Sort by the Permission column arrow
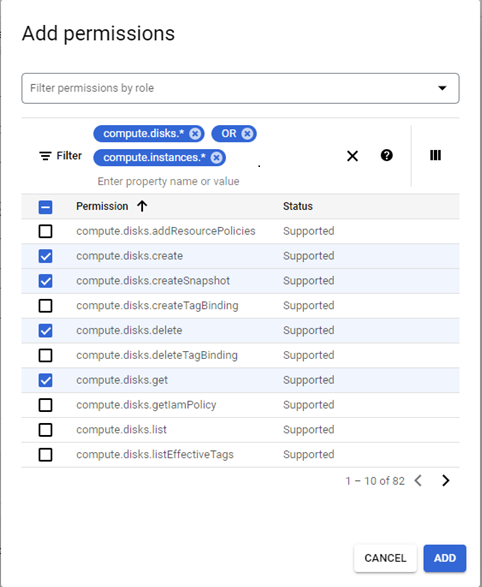This screenshot has height=587, width=482. pos(142,206)
